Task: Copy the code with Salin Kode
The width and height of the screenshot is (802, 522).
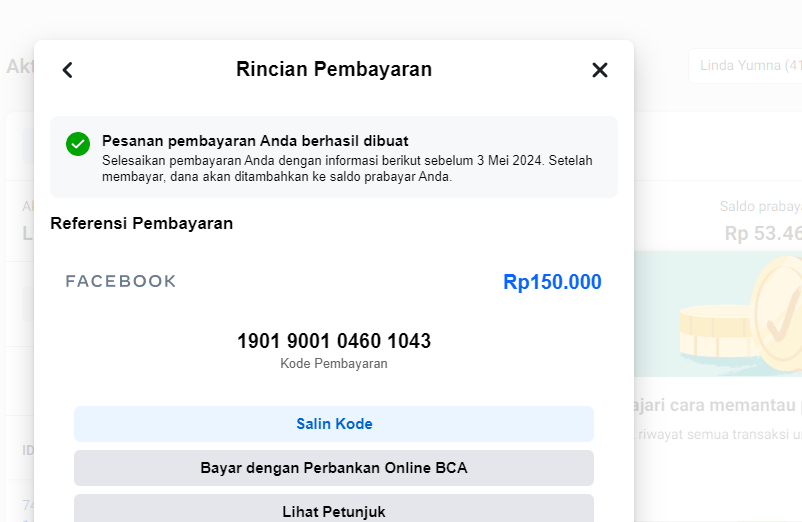Action: coord(334,424)
